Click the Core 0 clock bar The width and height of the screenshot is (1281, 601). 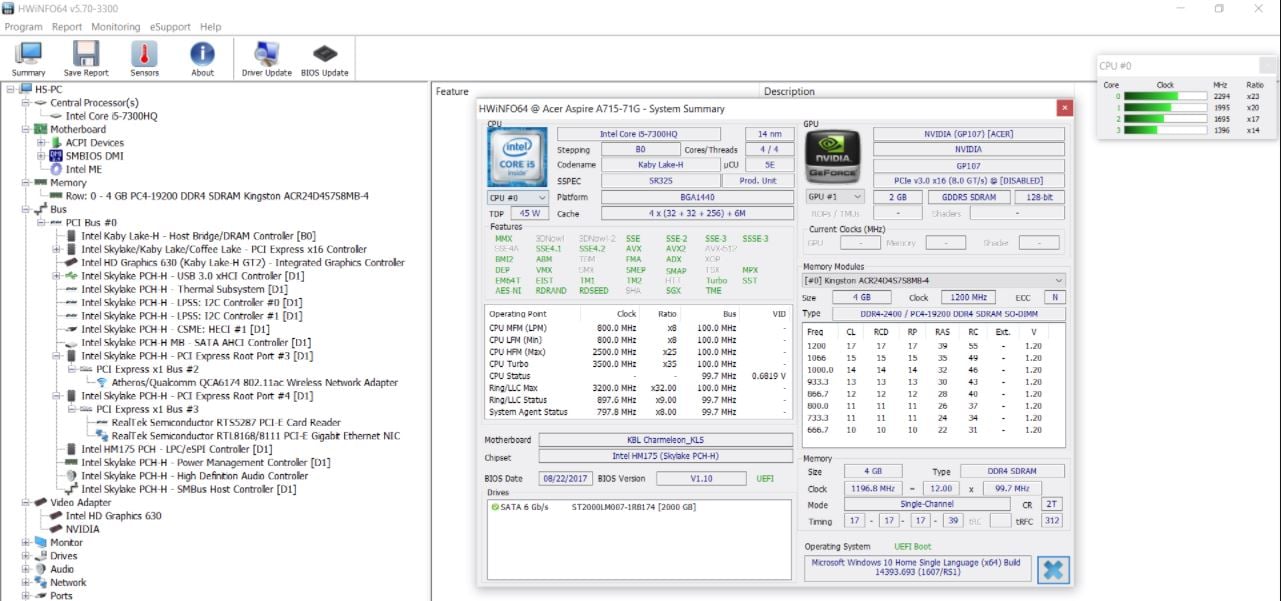1165,96
